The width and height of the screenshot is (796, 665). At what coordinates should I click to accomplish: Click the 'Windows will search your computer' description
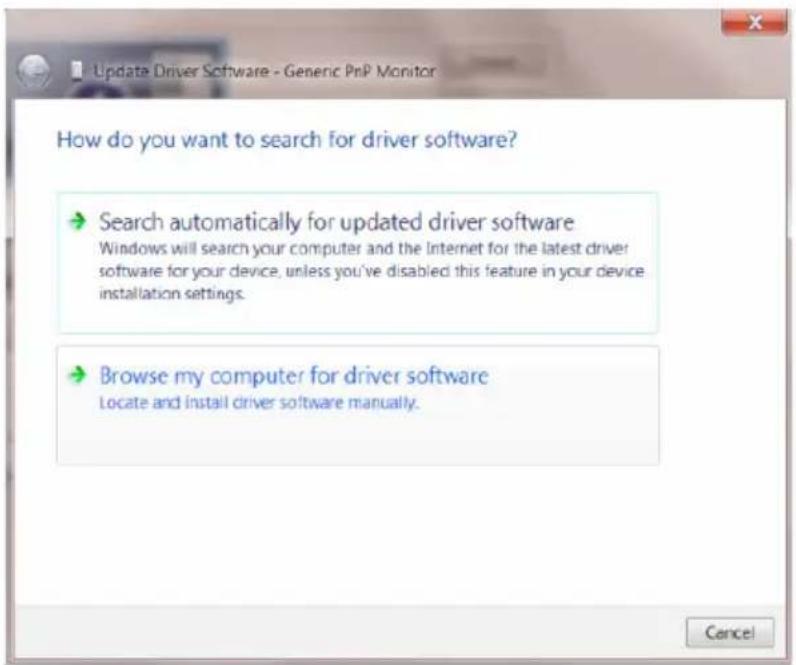pyautogui.click(x=363, y=249)
